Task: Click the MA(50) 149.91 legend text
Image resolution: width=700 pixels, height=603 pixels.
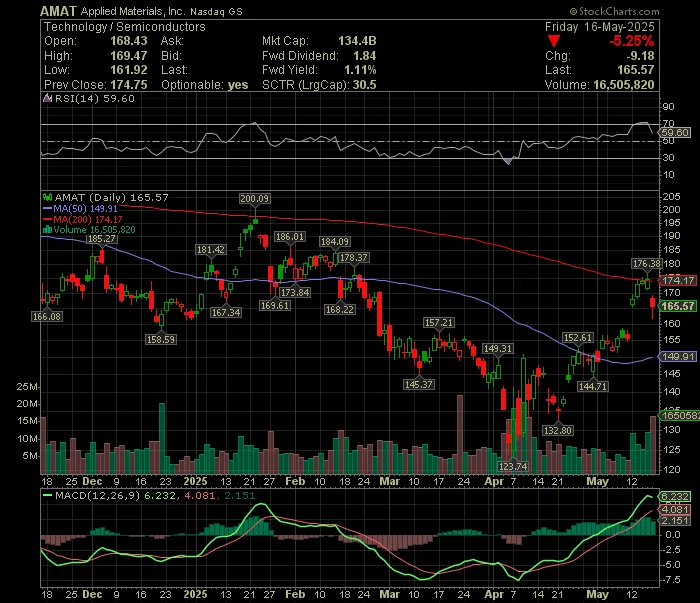Action: pos(85,208)
